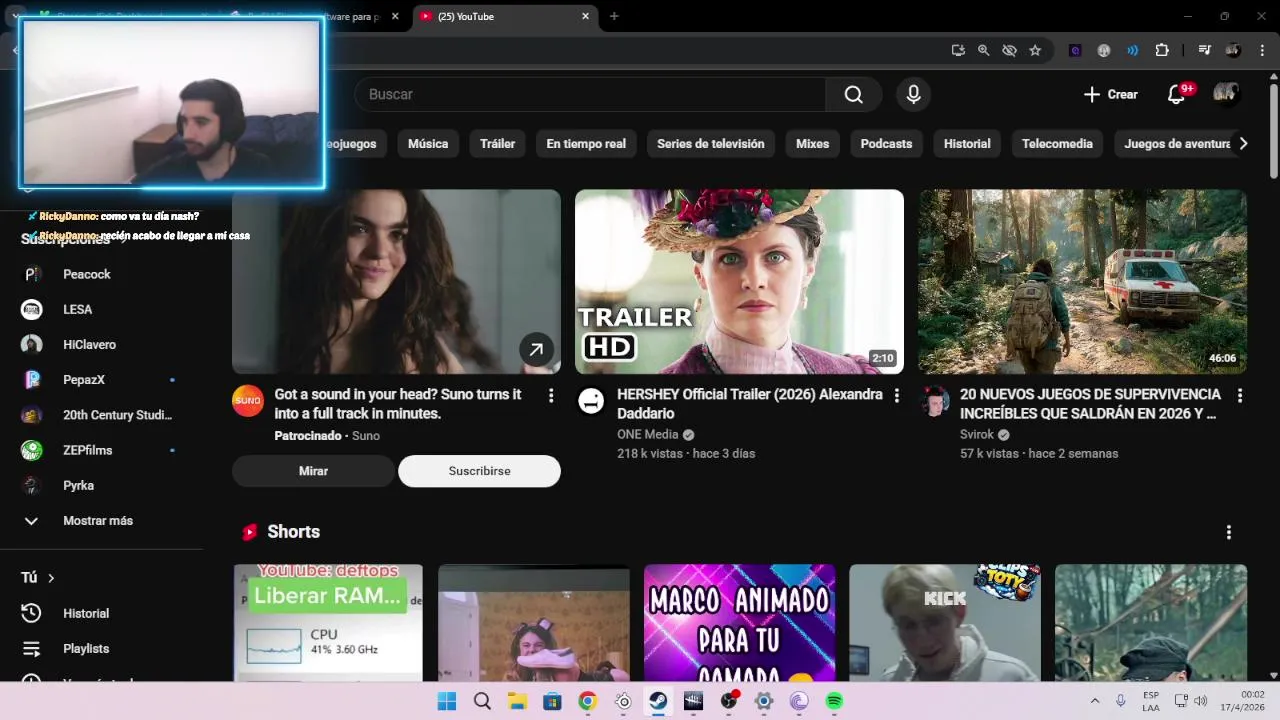Open the Chrome three-dot menu
Viewport: 1280px width, 720px height.
coord(1263,50)
